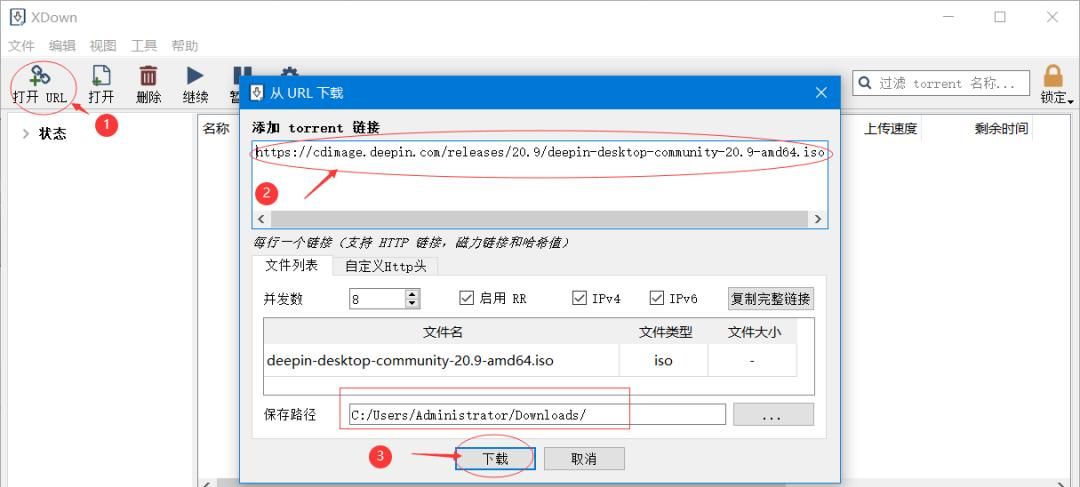Click the Delete trash toolbar icon
The height and width of the screenshot is (487, 1080).
(148, 76)
